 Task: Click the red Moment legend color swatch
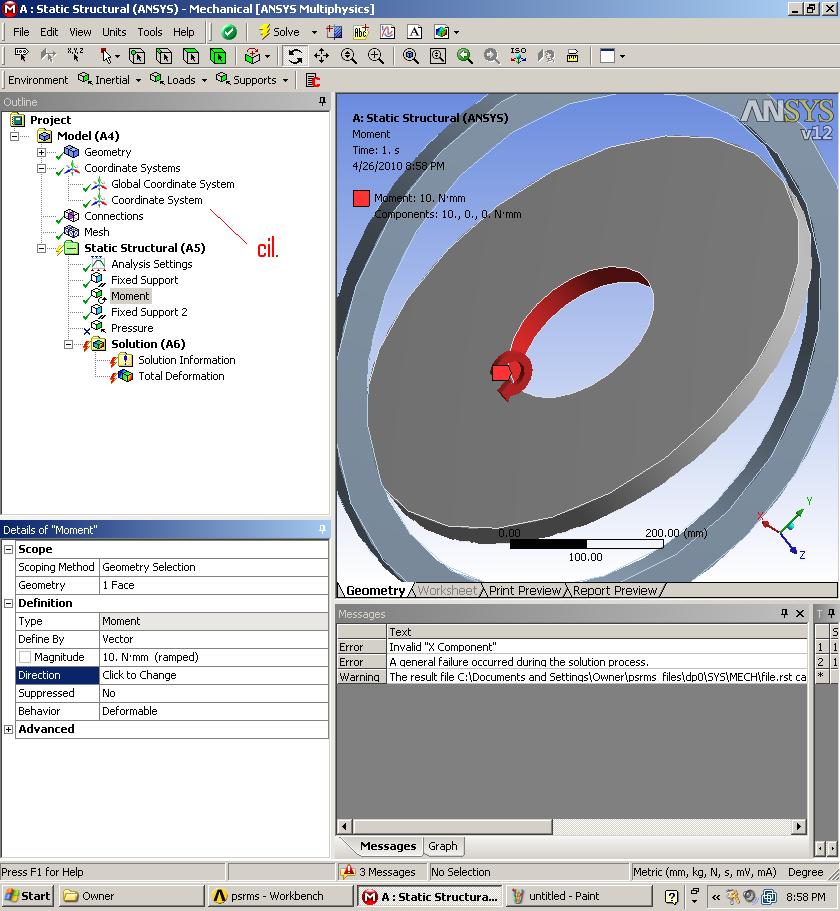[361, 198]
